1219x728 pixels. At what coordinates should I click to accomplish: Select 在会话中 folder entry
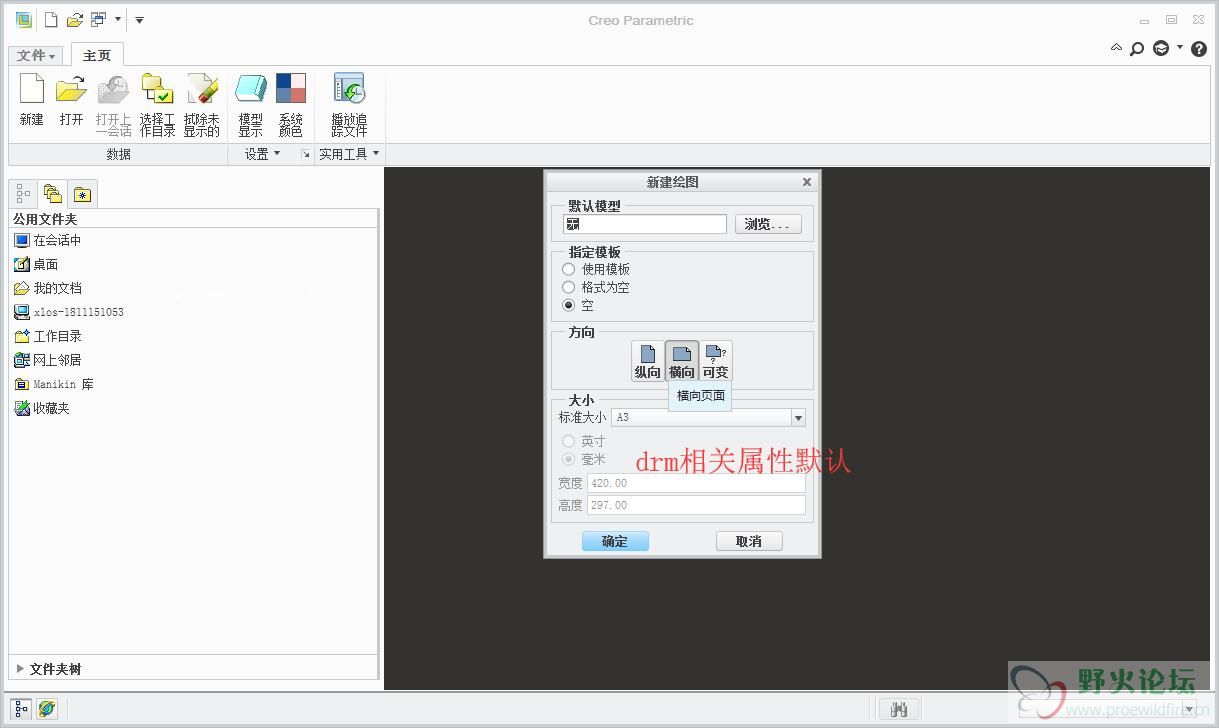pyautogui.click(x=48, y=240)
